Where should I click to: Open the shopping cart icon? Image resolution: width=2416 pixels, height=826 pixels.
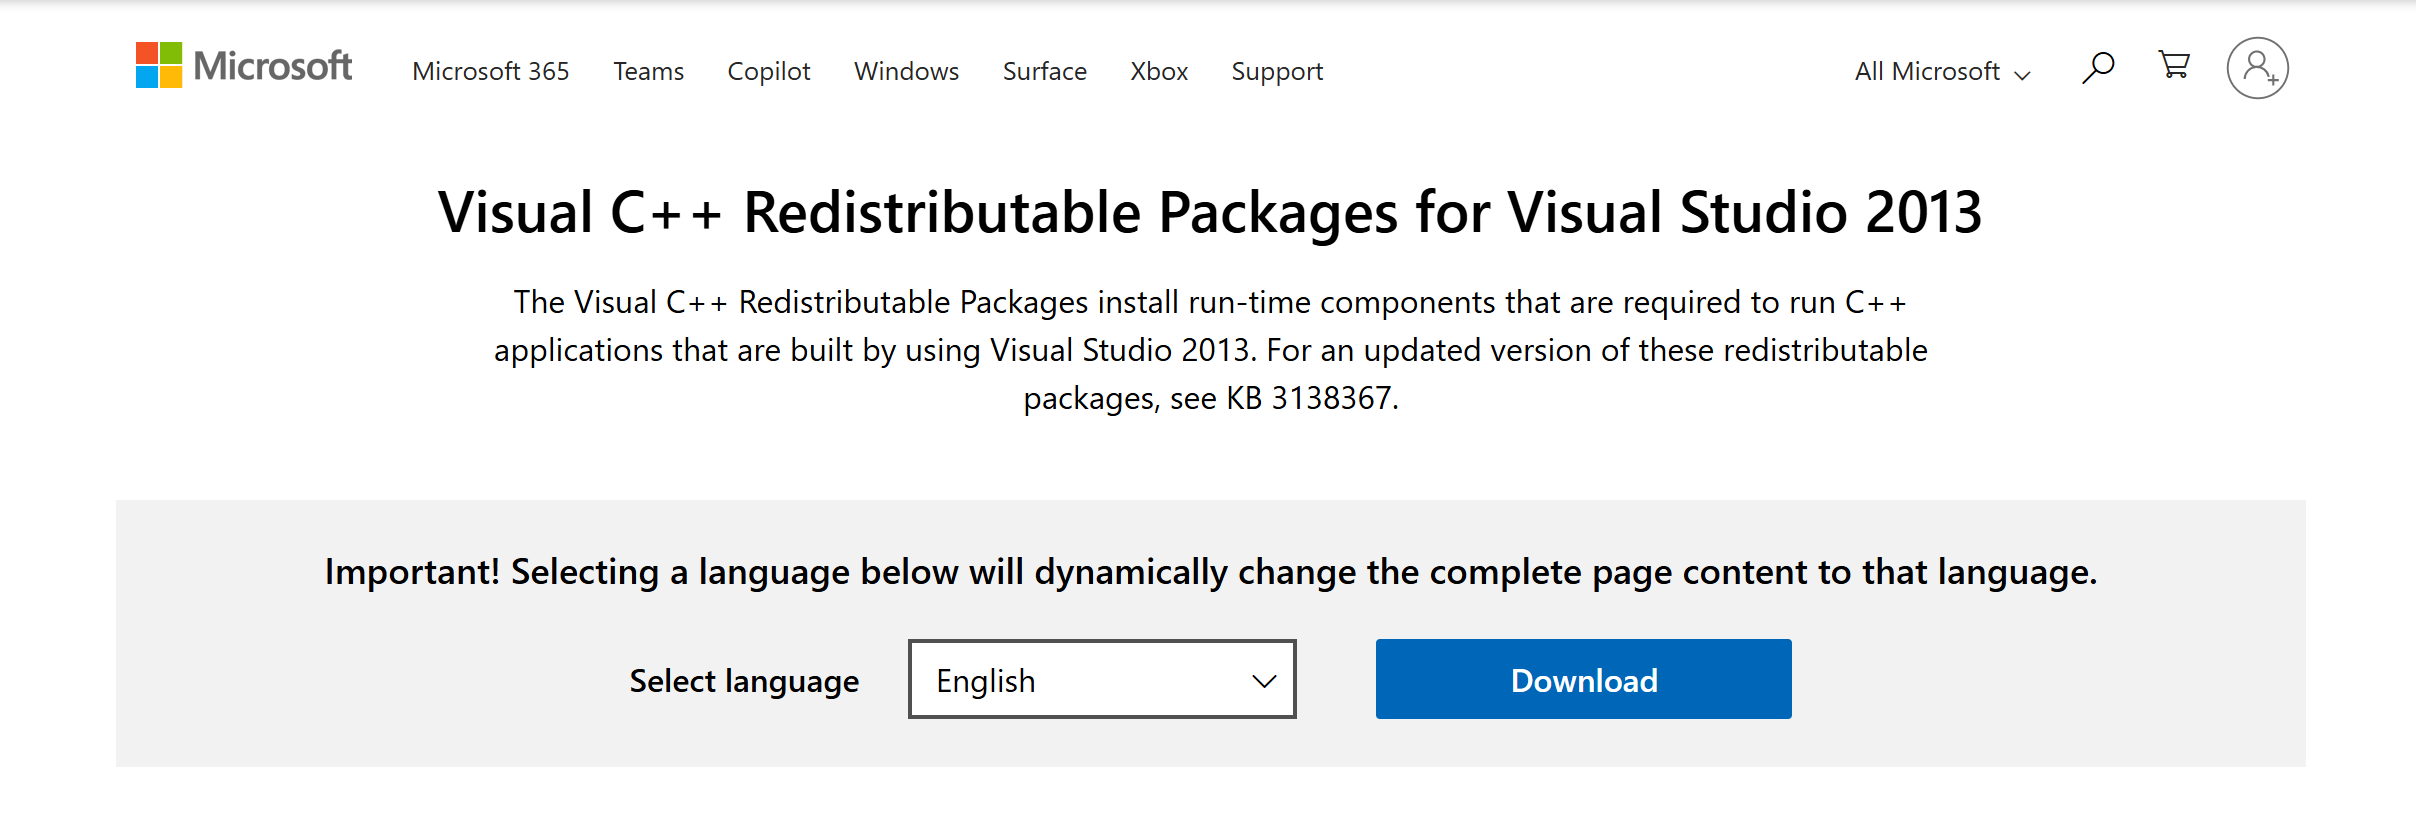(x=2174, y=66)
